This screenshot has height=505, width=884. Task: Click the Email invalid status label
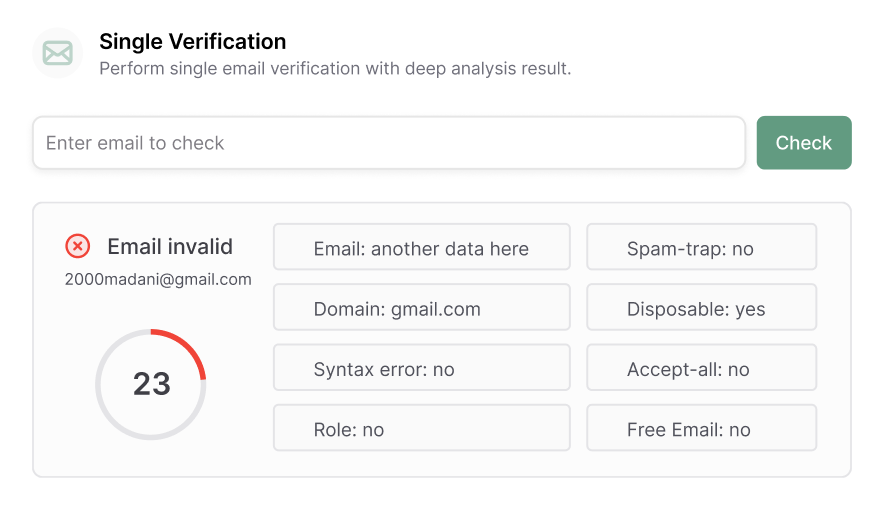pyautogui.click(x=170, y=247)
